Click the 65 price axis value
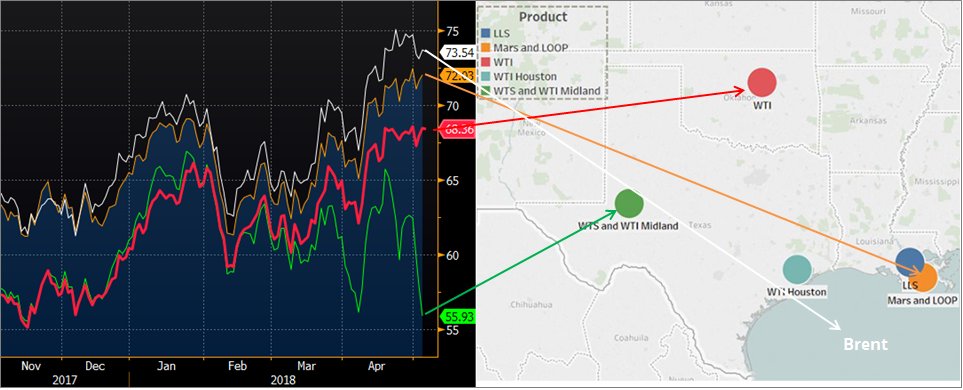Image resolution: width=963 pixels, height=390 pixels. (x=452, y=181)
